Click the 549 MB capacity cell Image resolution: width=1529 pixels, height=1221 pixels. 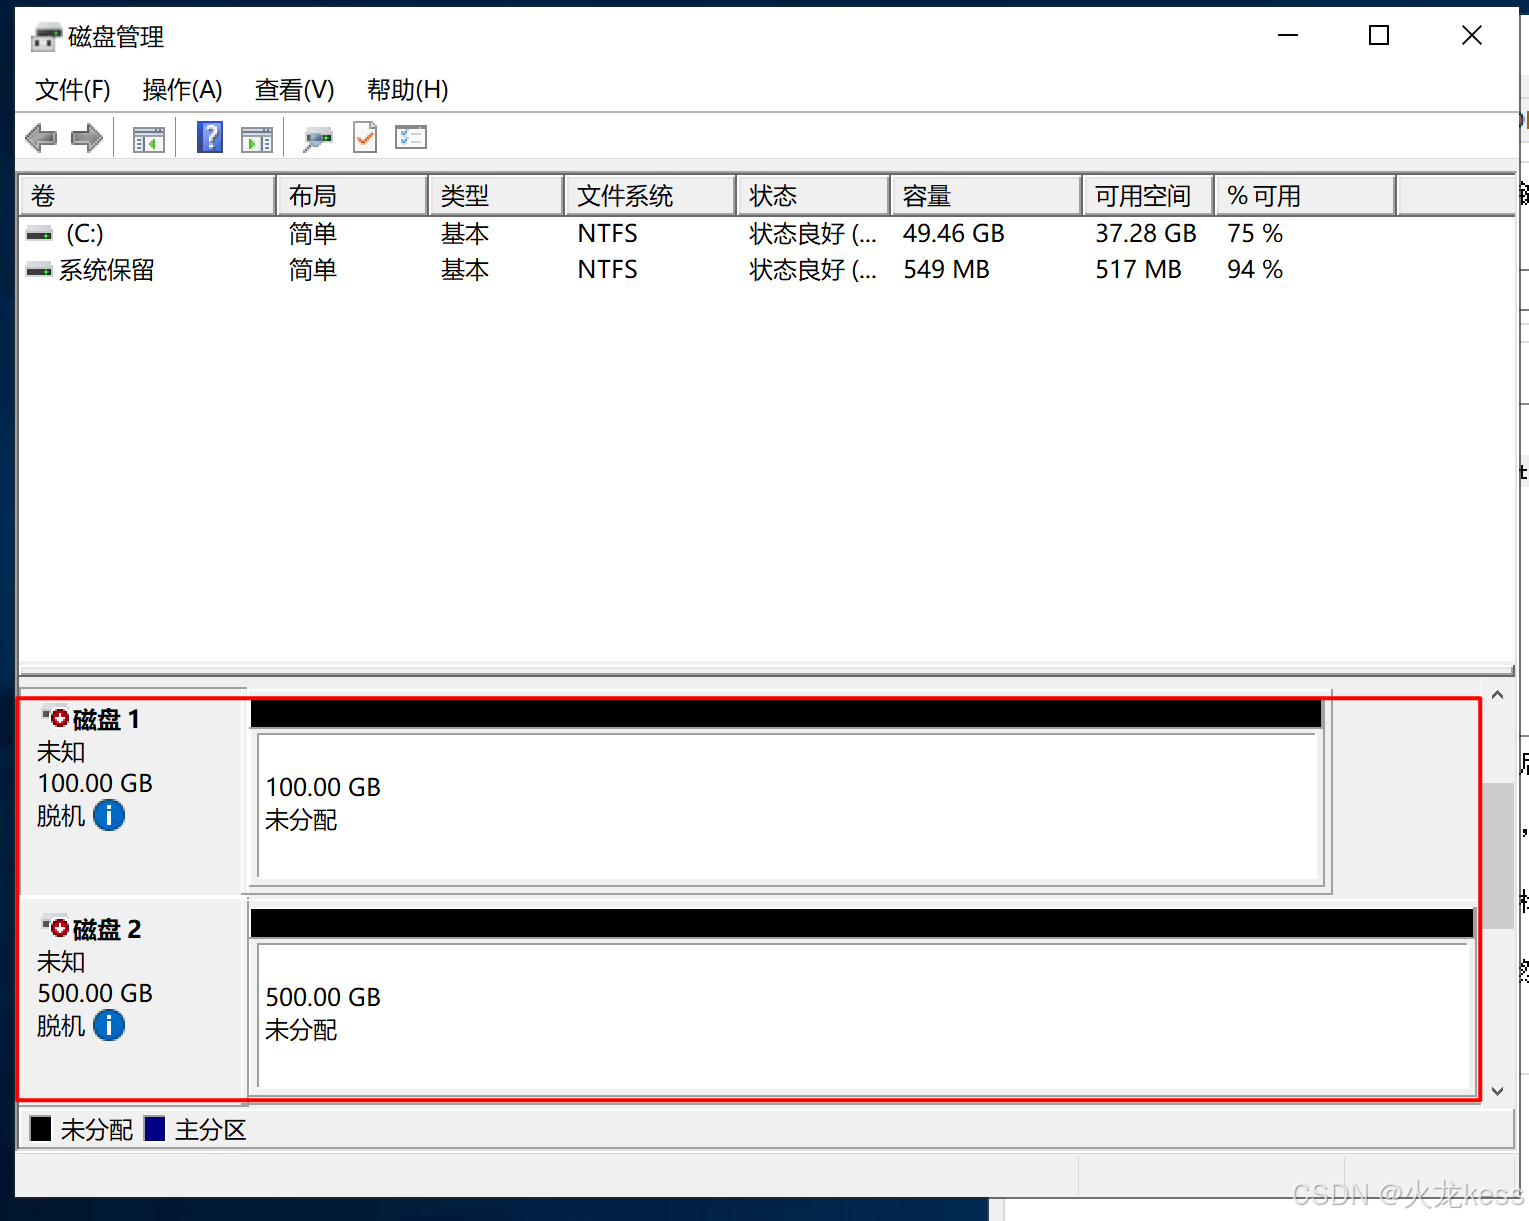point(946,270)
